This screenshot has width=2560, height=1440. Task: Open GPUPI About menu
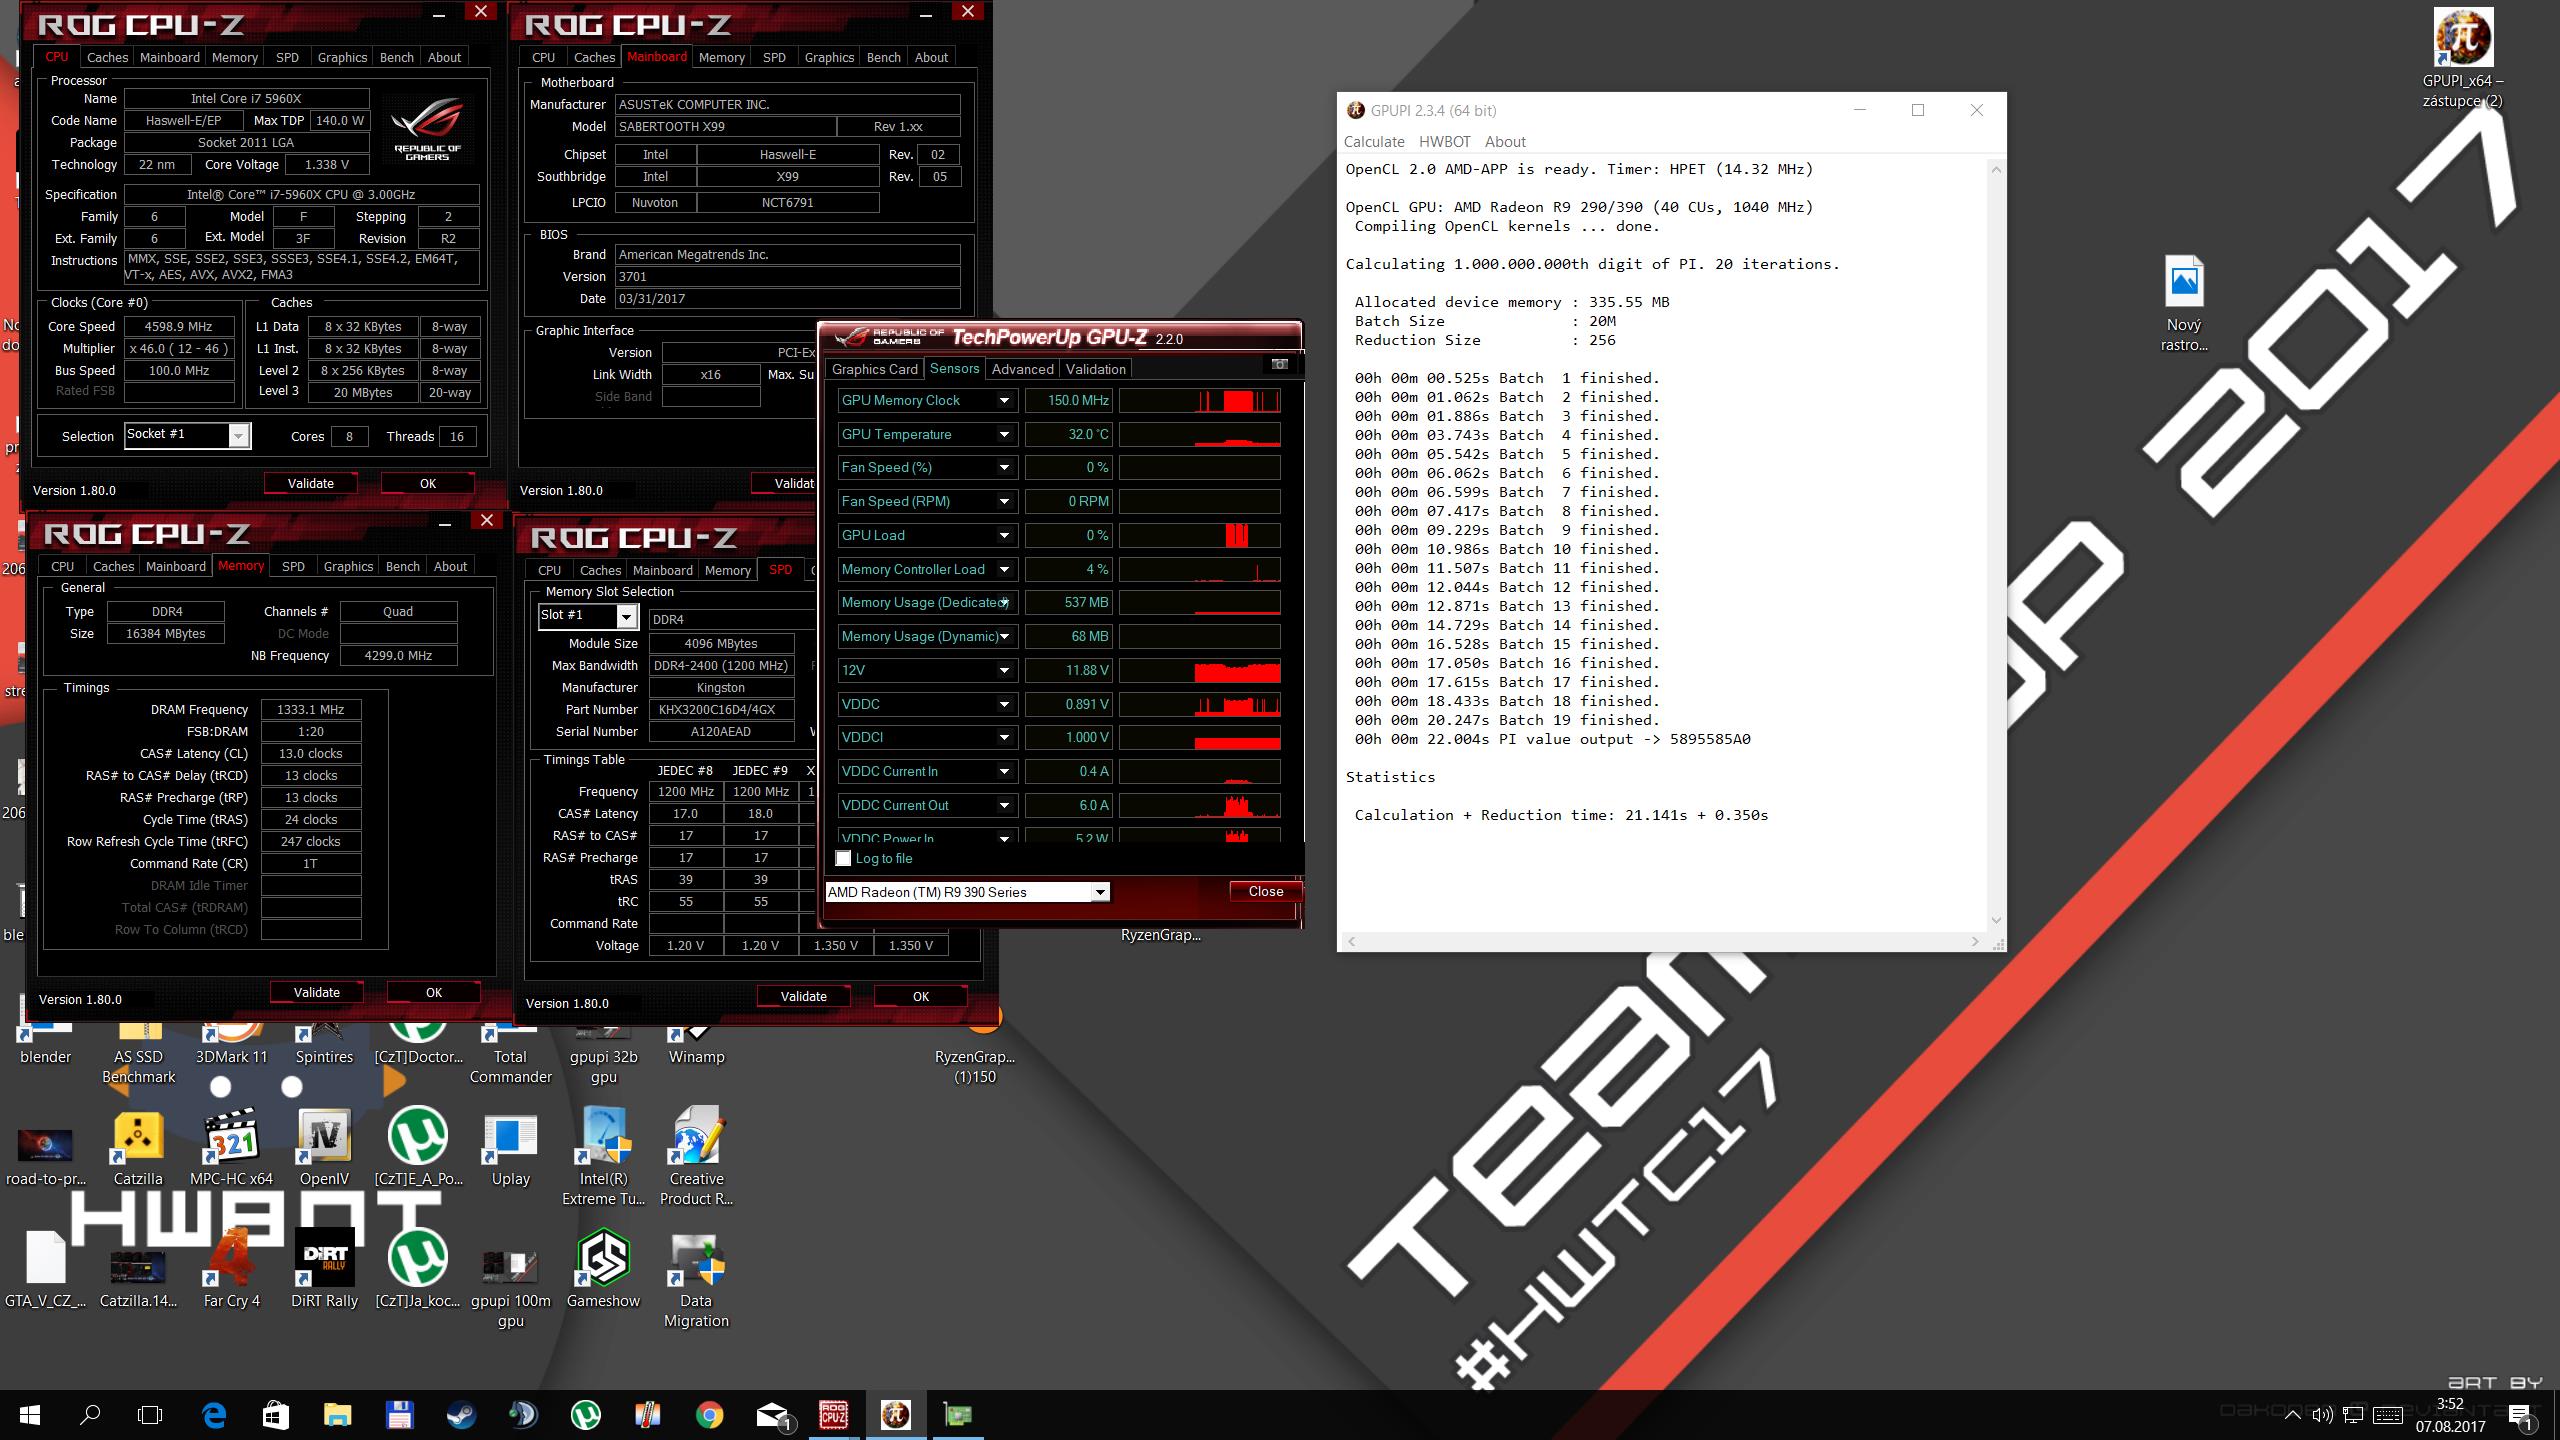tap(1505, 142)
